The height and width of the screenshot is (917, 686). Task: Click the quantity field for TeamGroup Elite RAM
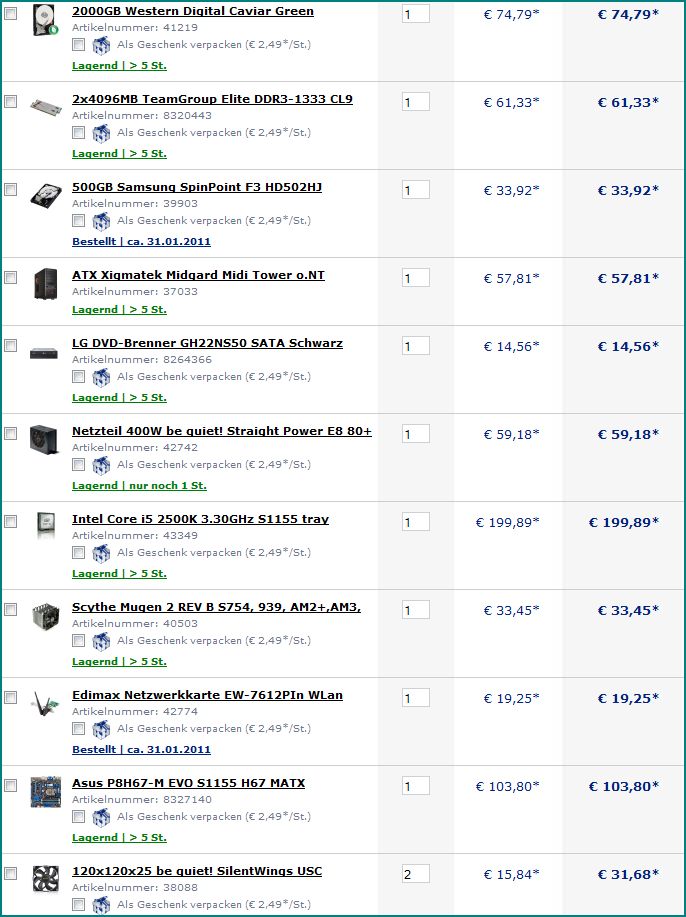(x=415, y=102)
